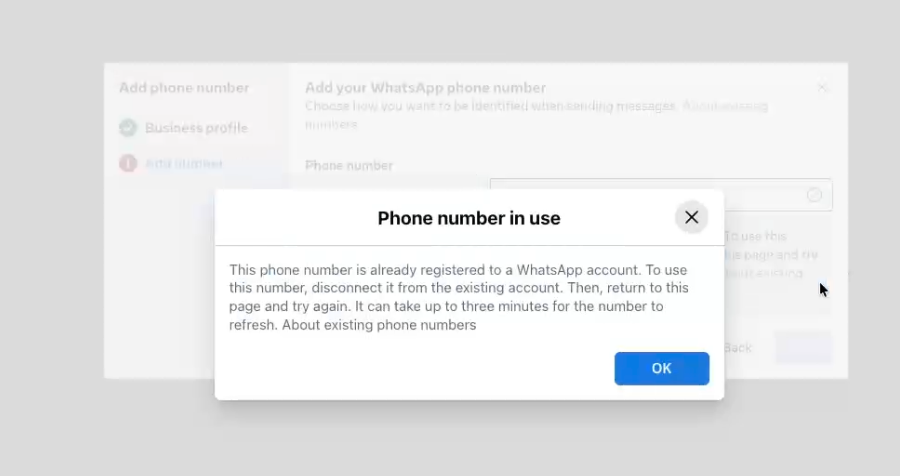Click the red error icon beside Add number
Viewport: 900px width, 476px height.
click(x=128, y=164)
